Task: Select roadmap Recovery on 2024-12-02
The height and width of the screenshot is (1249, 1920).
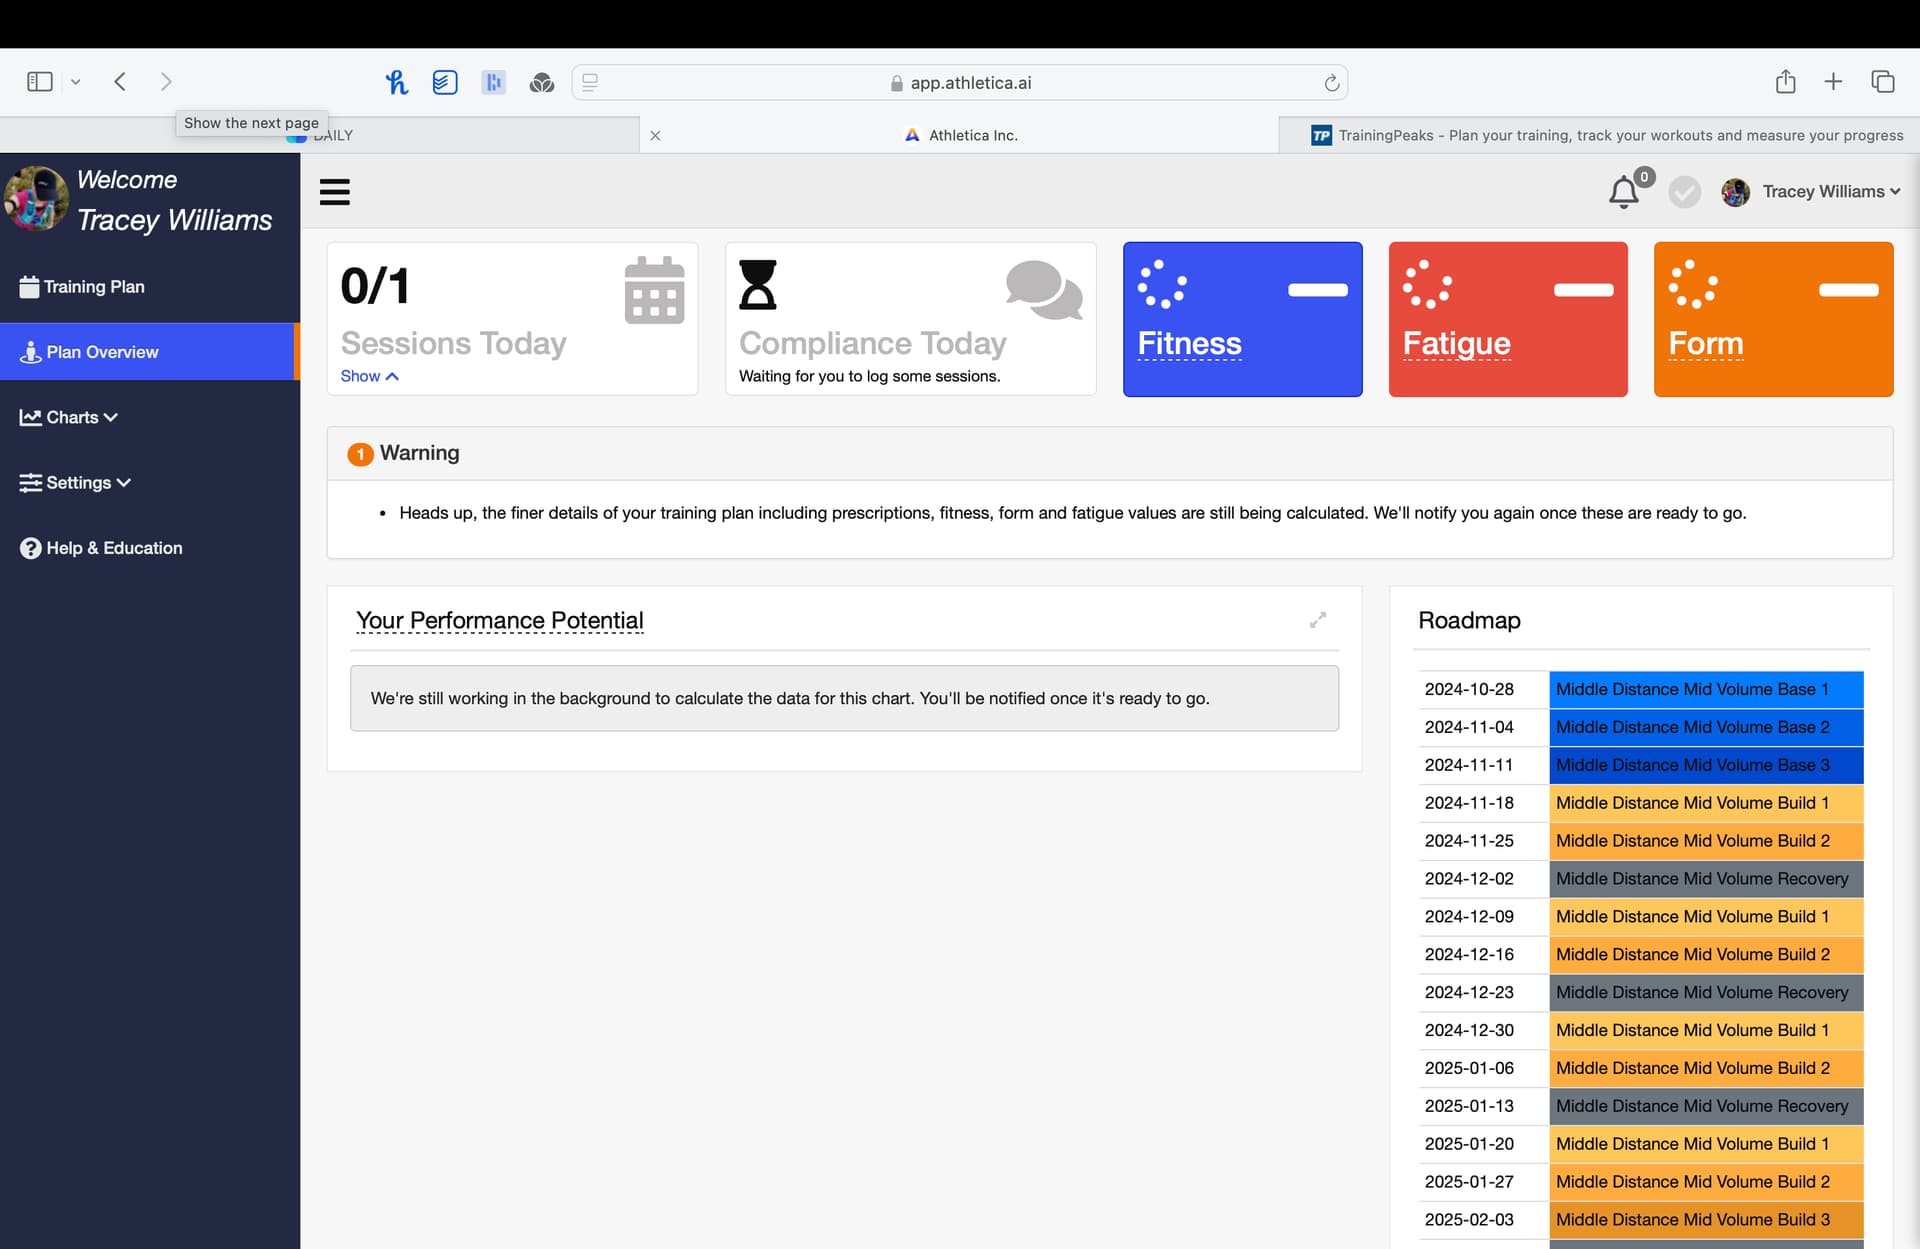Action: [1640, 879]
